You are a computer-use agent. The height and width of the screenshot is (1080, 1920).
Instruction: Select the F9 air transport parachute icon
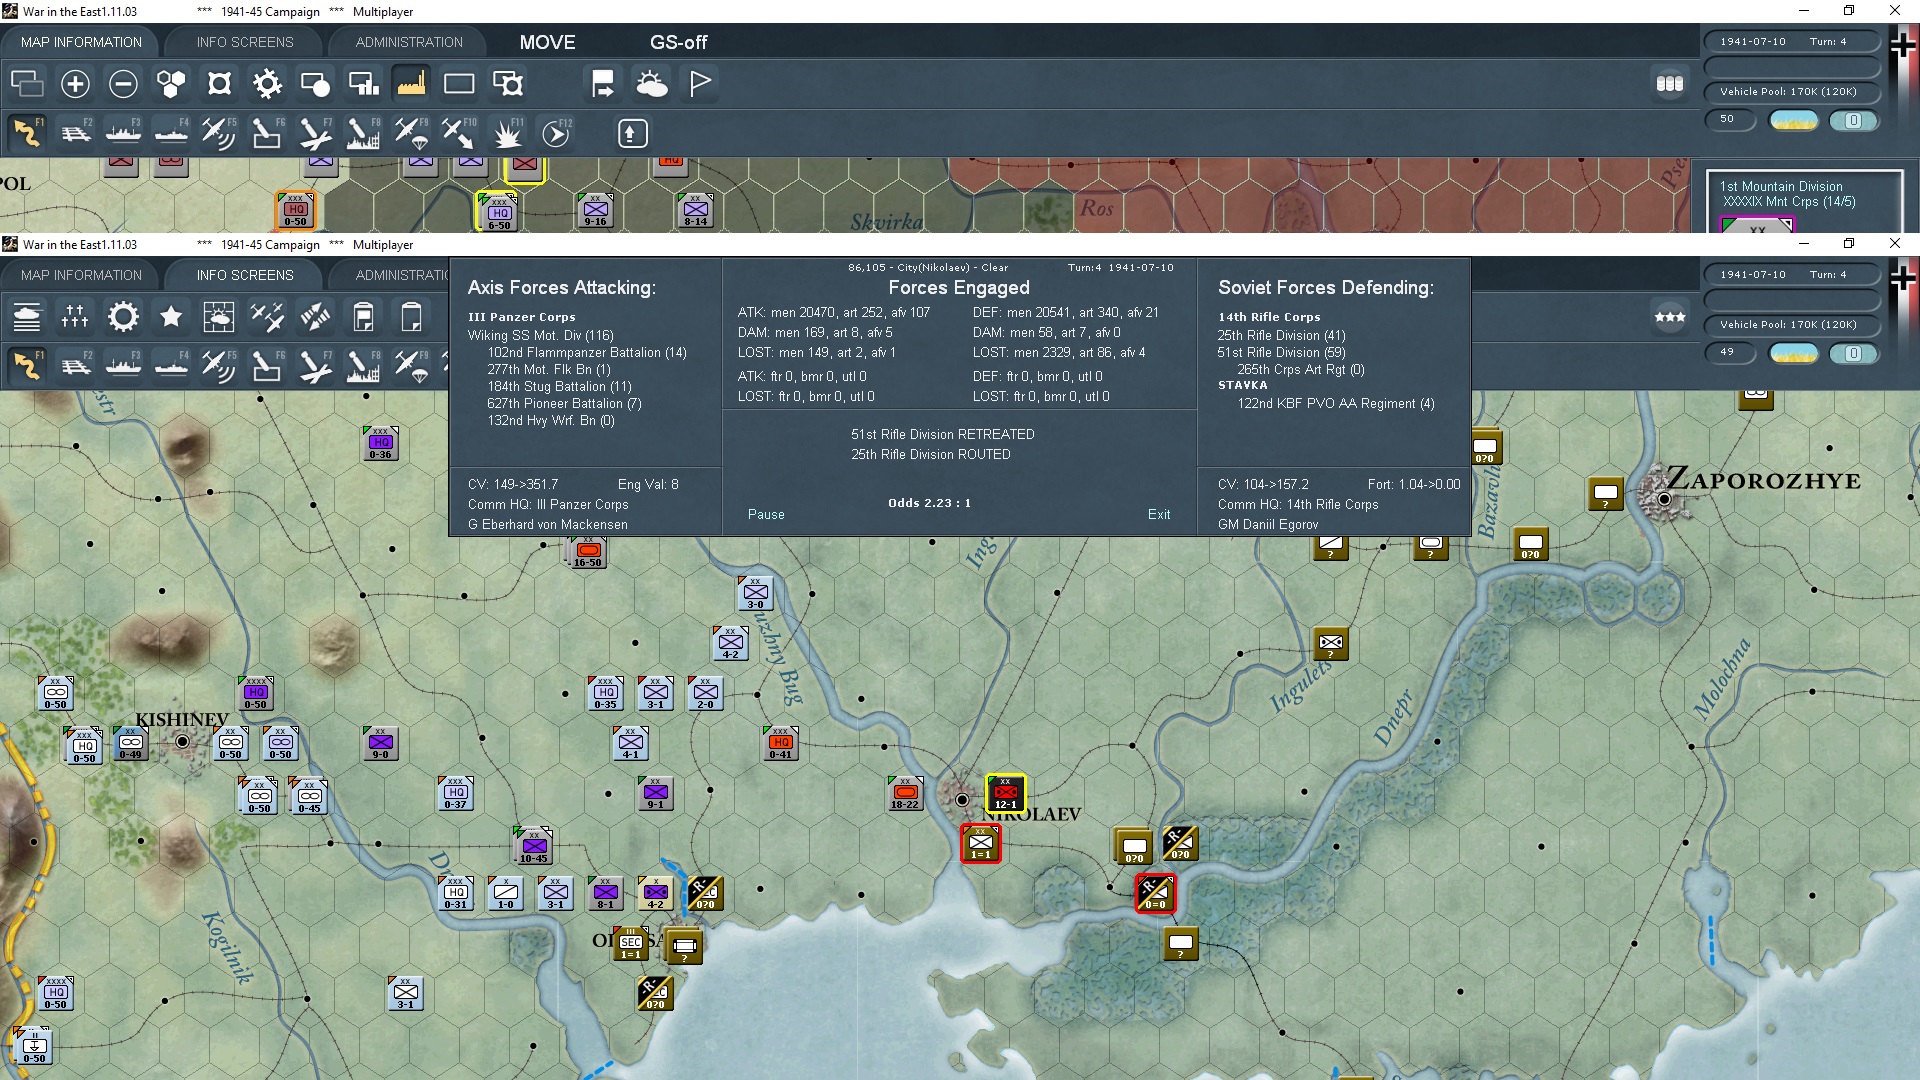point(411,133)
